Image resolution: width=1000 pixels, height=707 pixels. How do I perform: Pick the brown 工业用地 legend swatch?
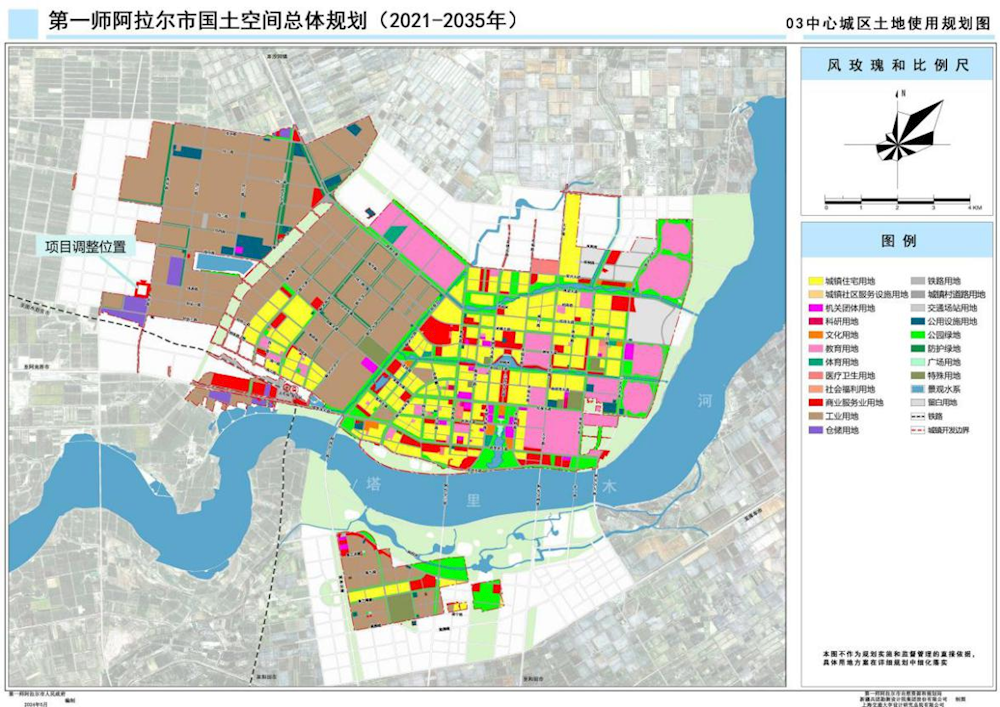(x=816, y=417)
